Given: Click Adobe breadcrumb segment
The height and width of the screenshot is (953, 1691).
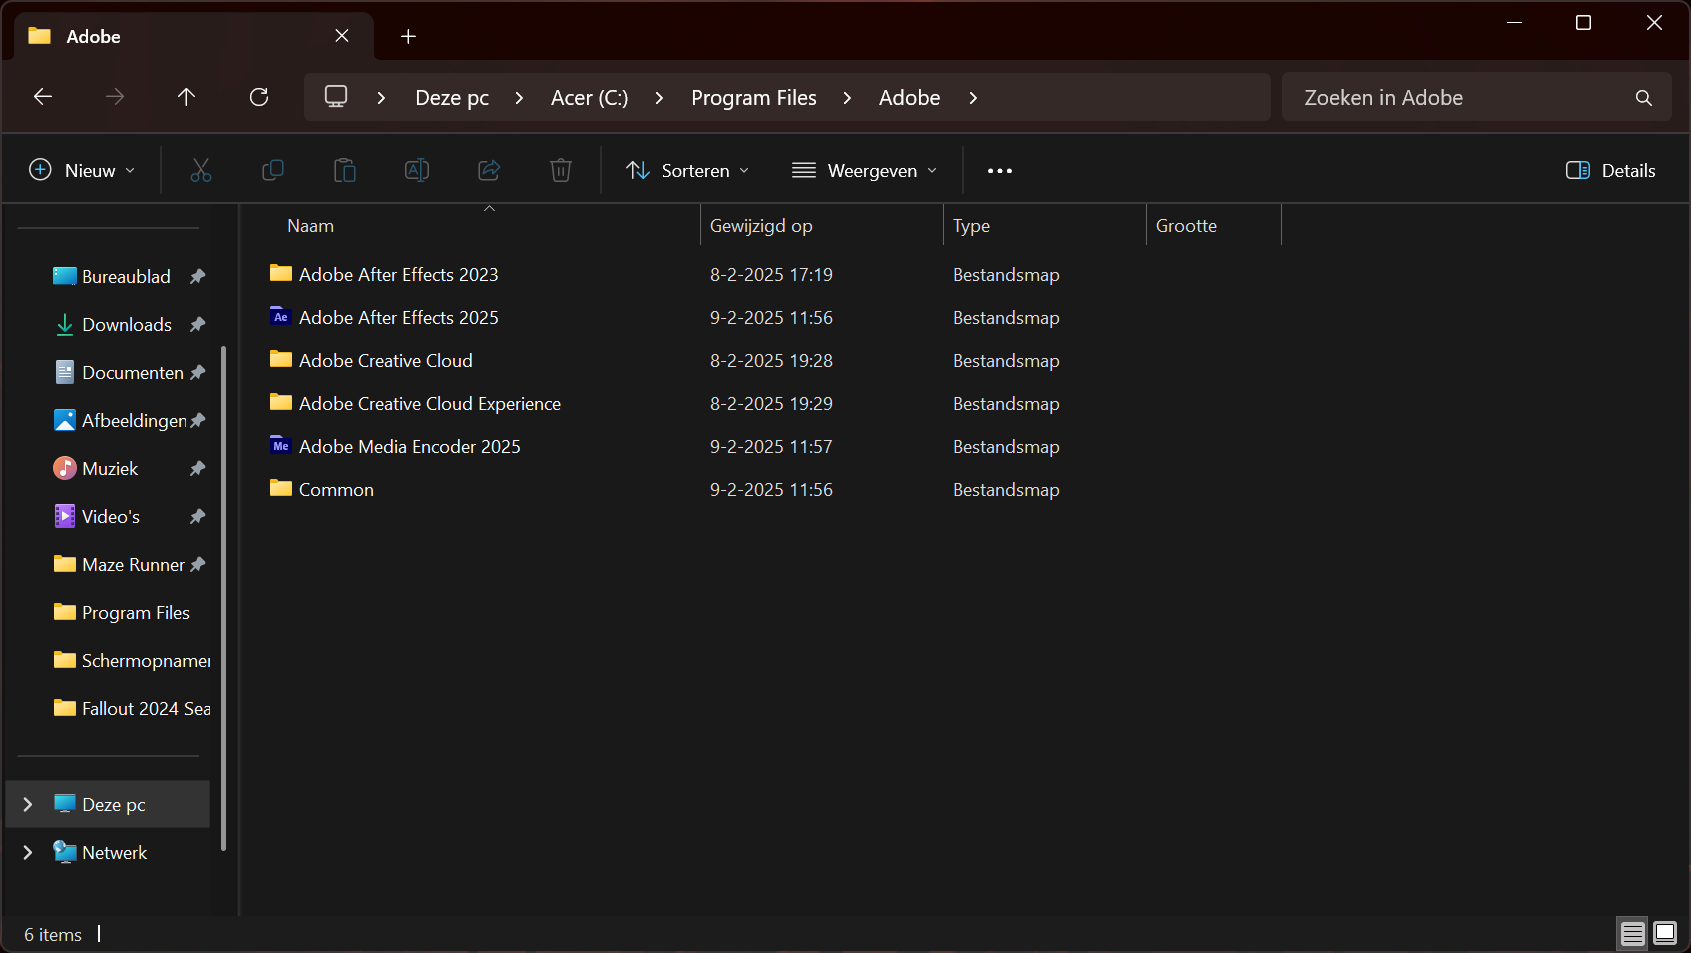Looking at the screenshot, I should (910, 98).
